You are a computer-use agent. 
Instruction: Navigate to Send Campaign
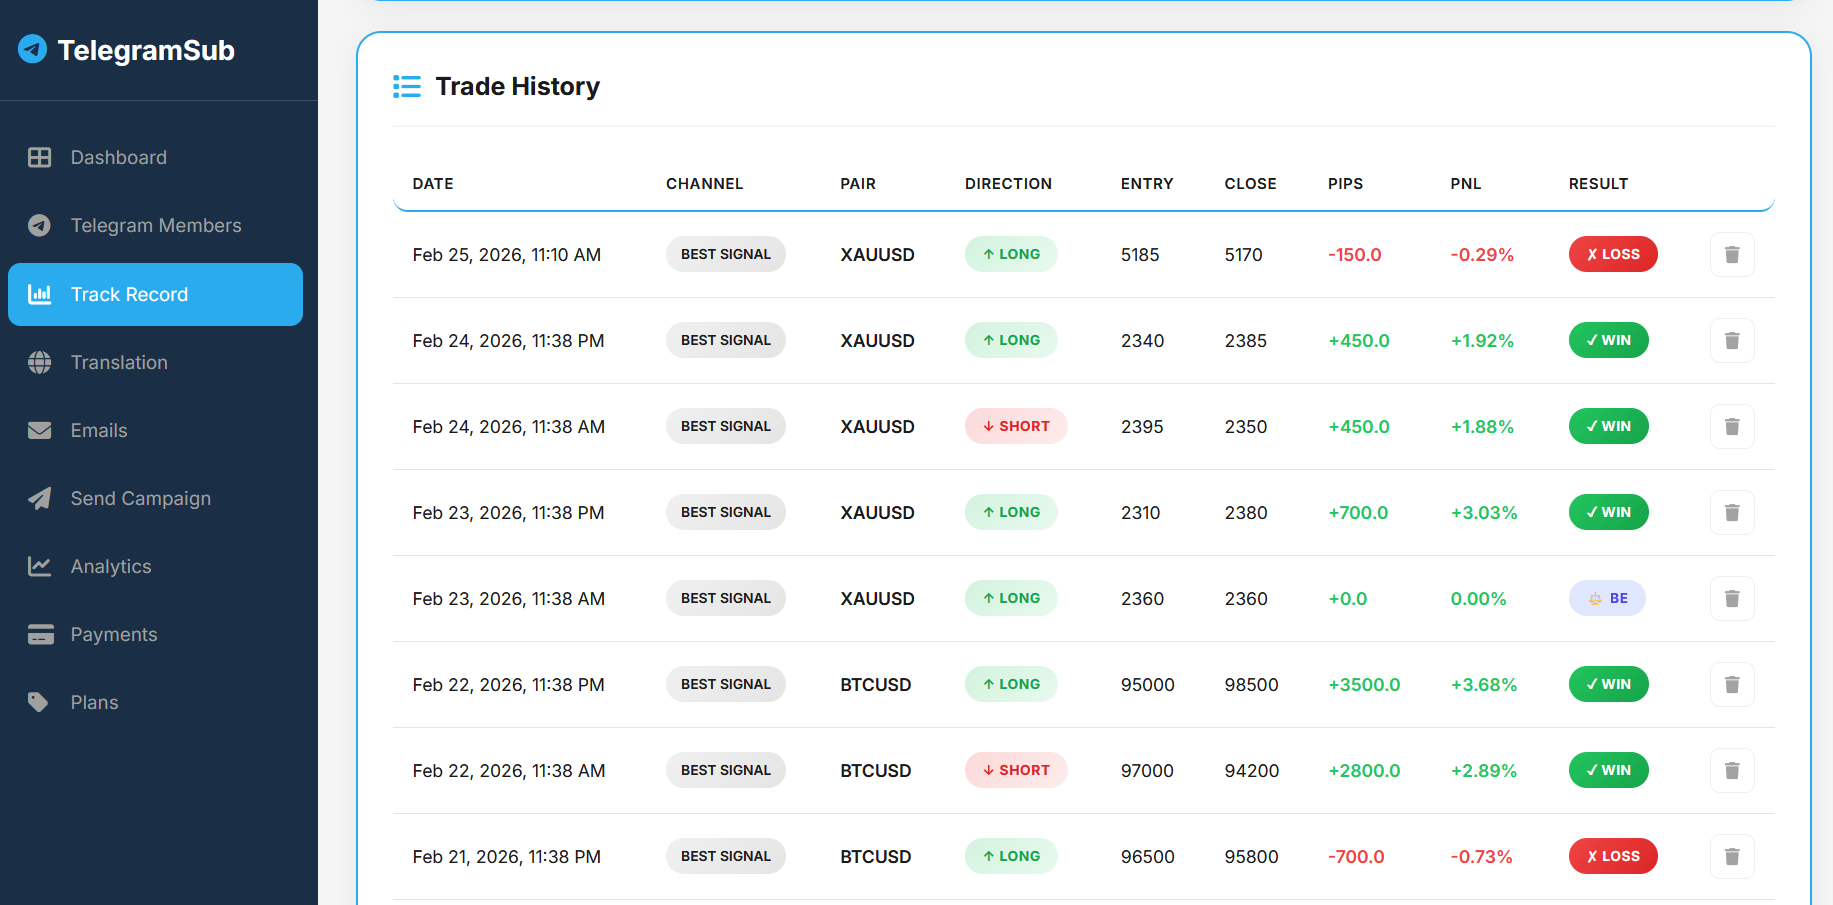140,498
